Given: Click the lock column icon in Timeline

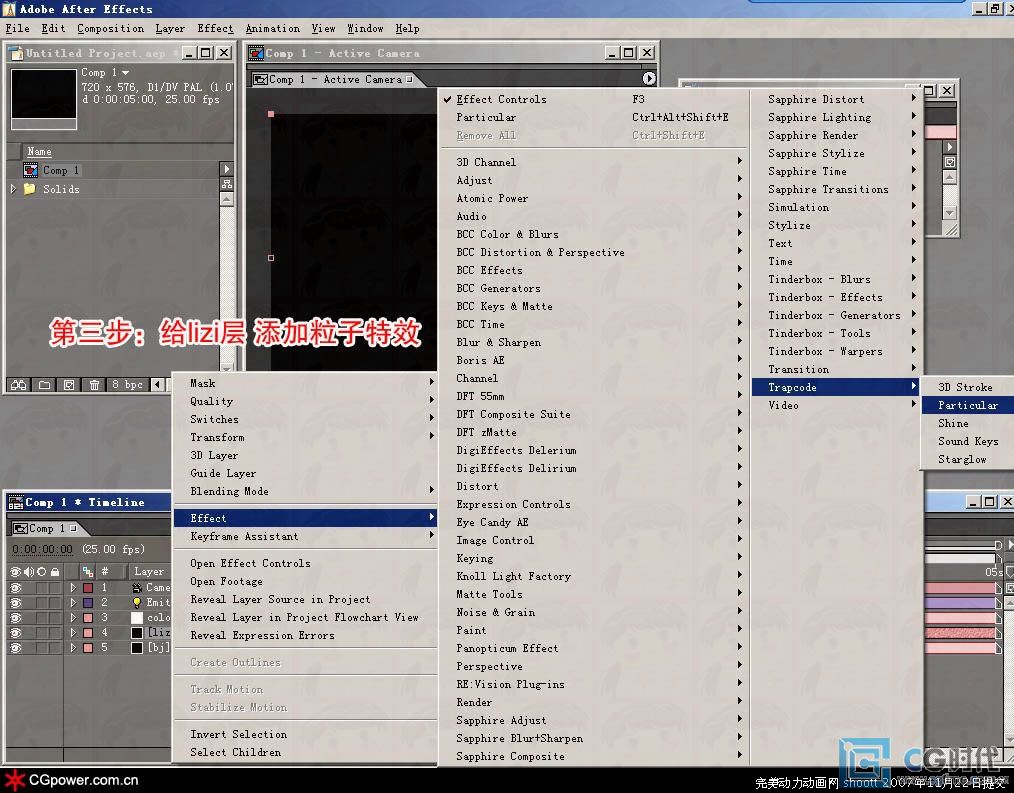Looking at the screenshot, I should tap(56, 572).
